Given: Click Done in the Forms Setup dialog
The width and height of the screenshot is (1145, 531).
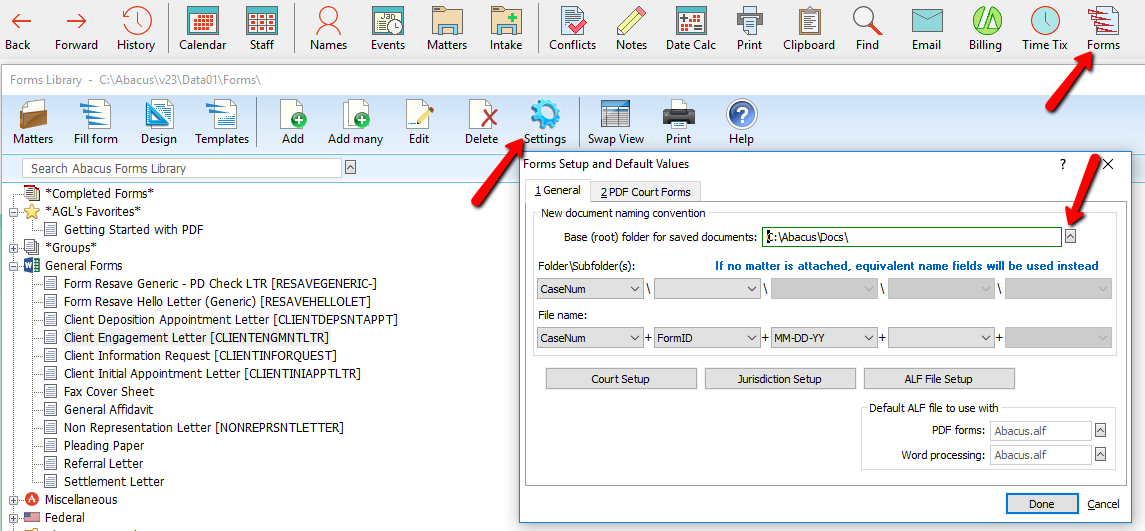Looking at the screenshot, I should [1041, 504].
